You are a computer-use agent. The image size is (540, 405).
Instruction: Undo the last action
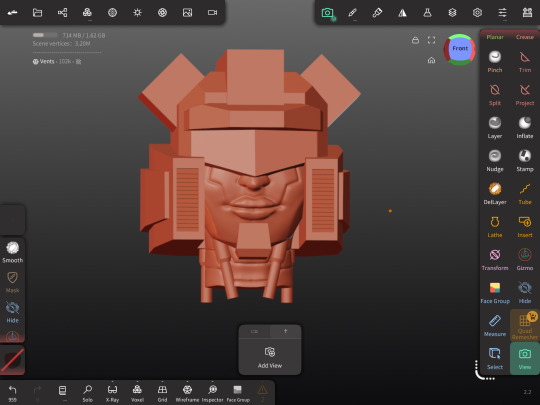coord(12,393)
